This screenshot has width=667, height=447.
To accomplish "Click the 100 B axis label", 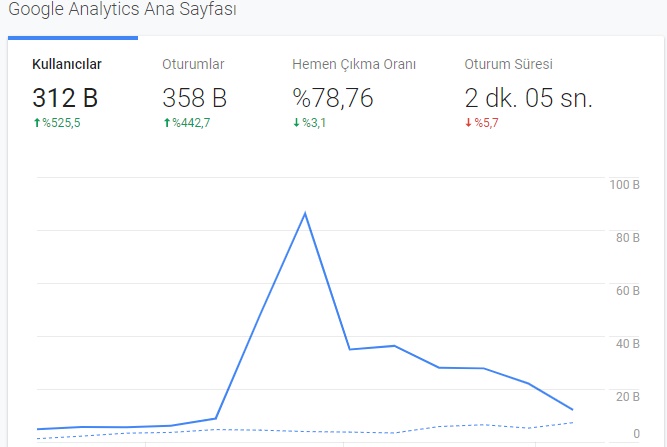I will 624,185.
